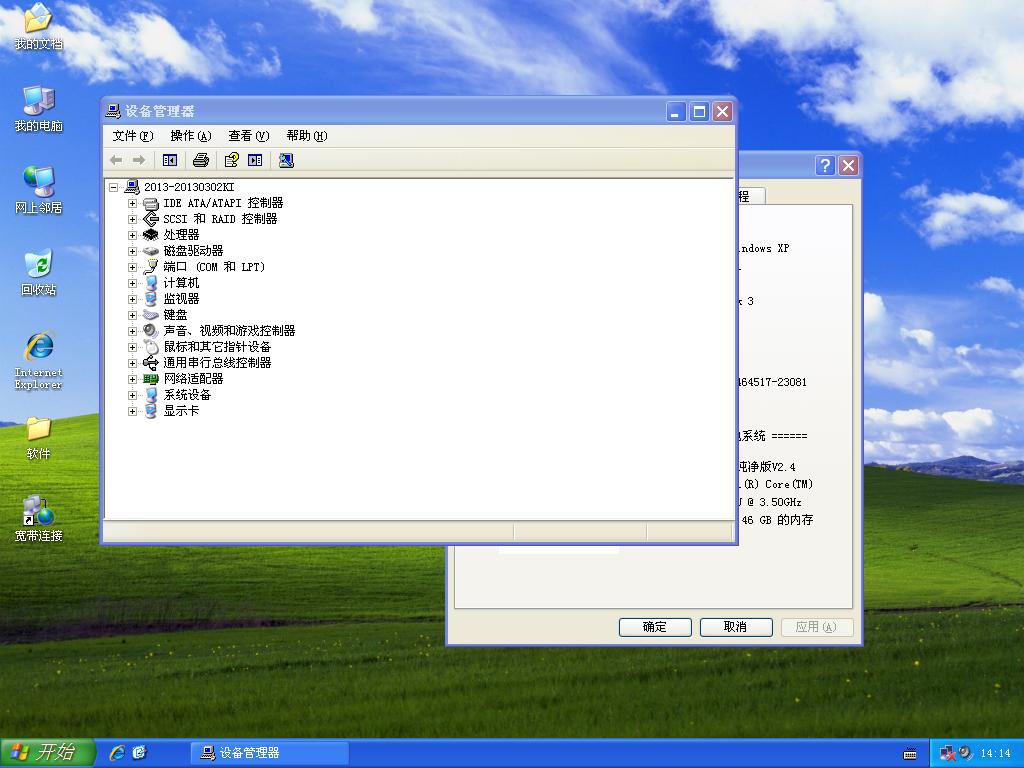Expand the 处理器 node
Image resolution: width=1024 pixels, height=768 pixels.
click(133, 235)
